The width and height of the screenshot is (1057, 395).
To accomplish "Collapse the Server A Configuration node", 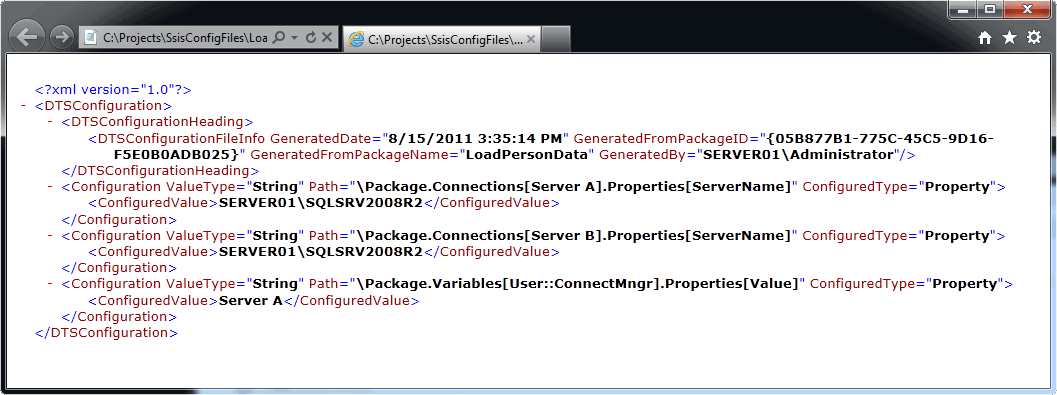I will (51, 187).
